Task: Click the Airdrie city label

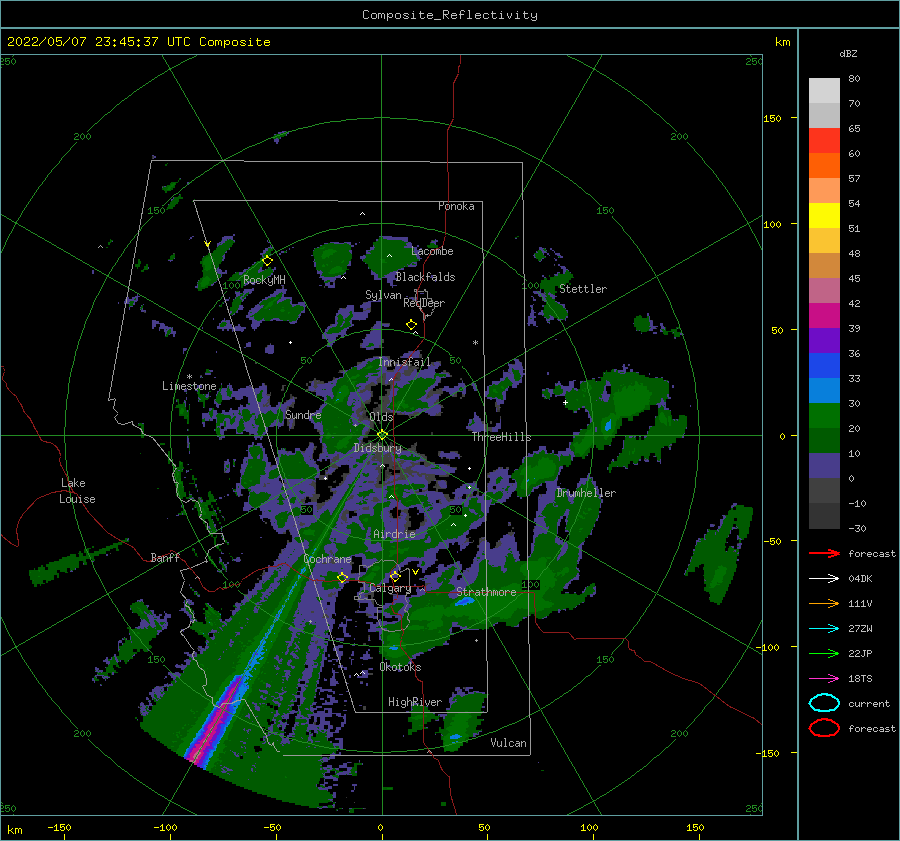Action: 394,534
